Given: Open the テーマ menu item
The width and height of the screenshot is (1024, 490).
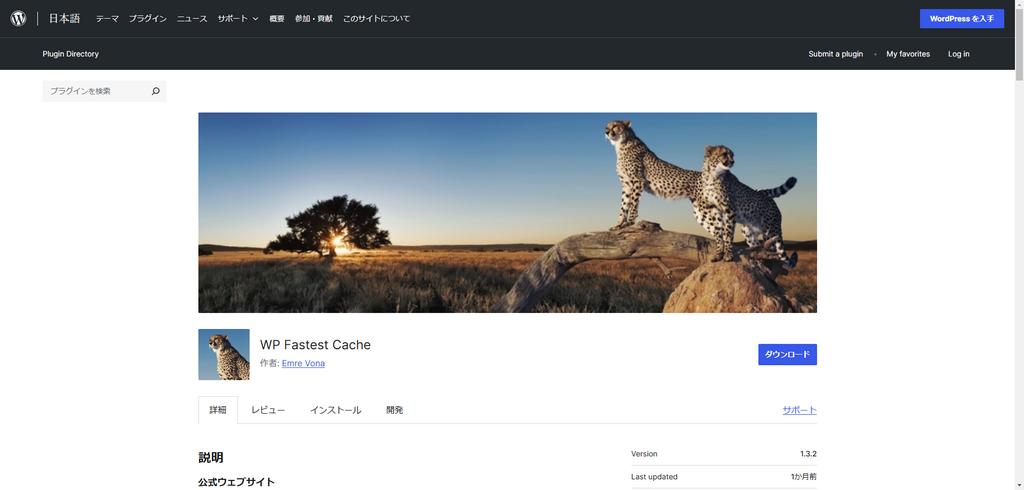Looking at the screenshot, I should coord(107,19).
